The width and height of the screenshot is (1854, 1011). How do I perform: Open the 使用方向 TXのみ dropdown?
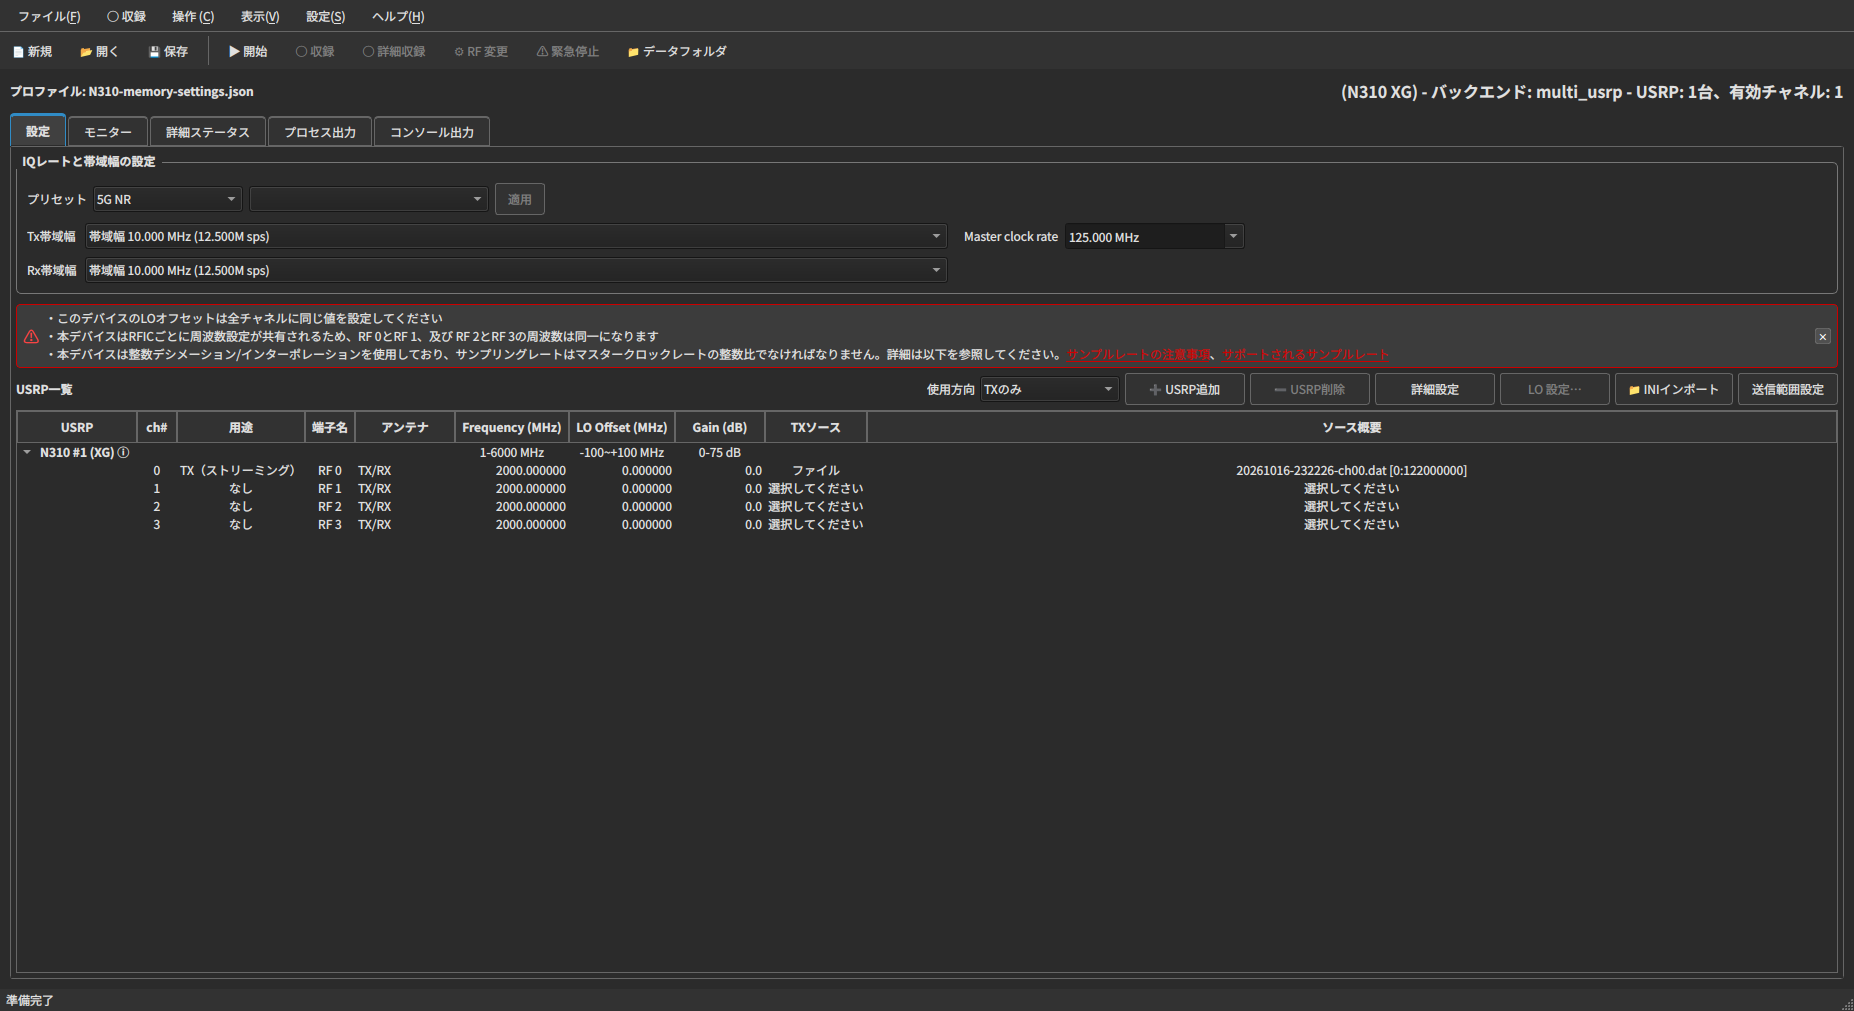1049,389
